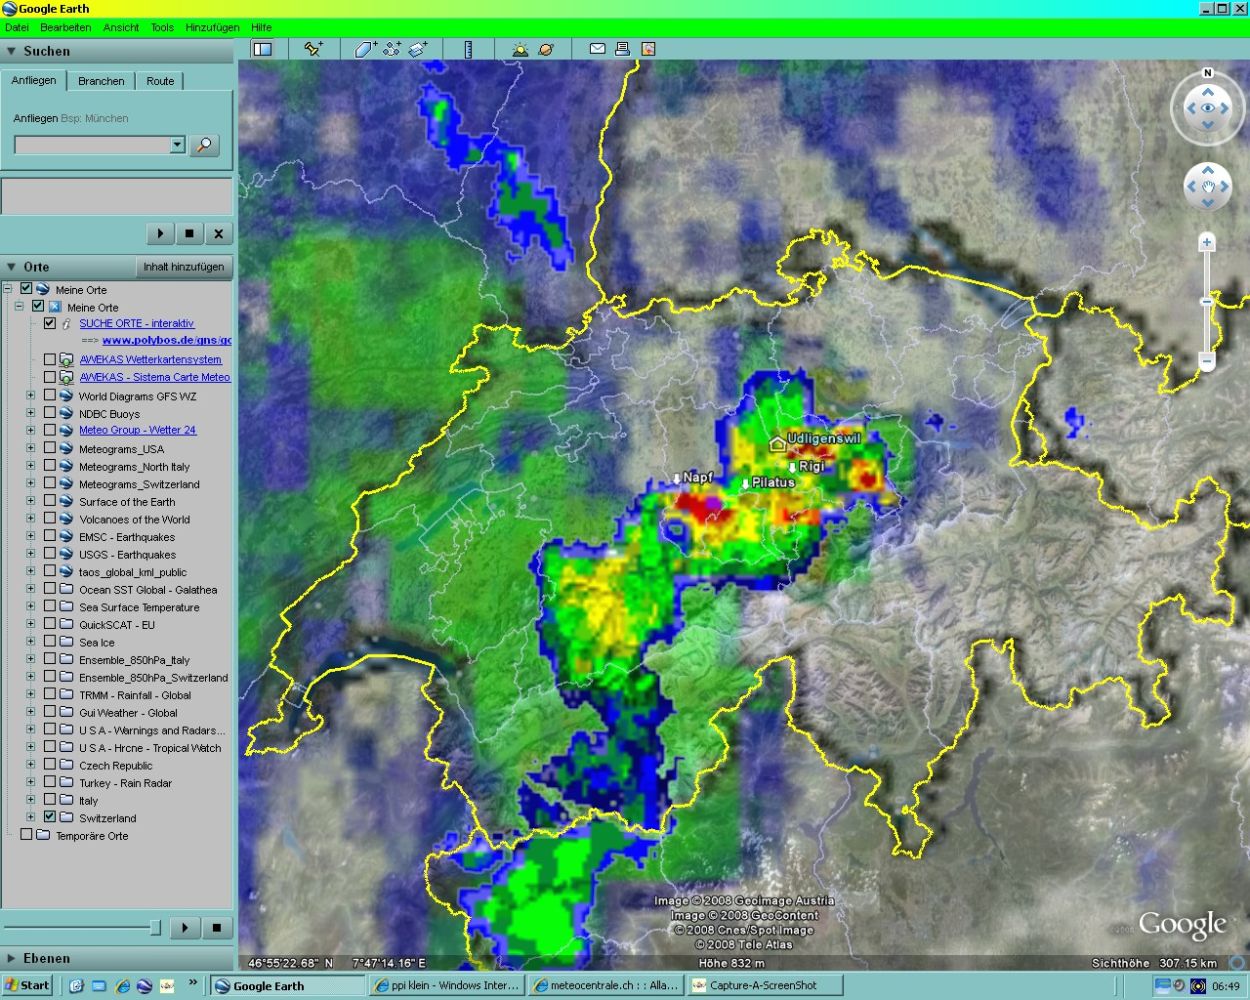Expand the Czech Republic folder node
This screenshot has width=1250, height=1000.
click(30, 765)
